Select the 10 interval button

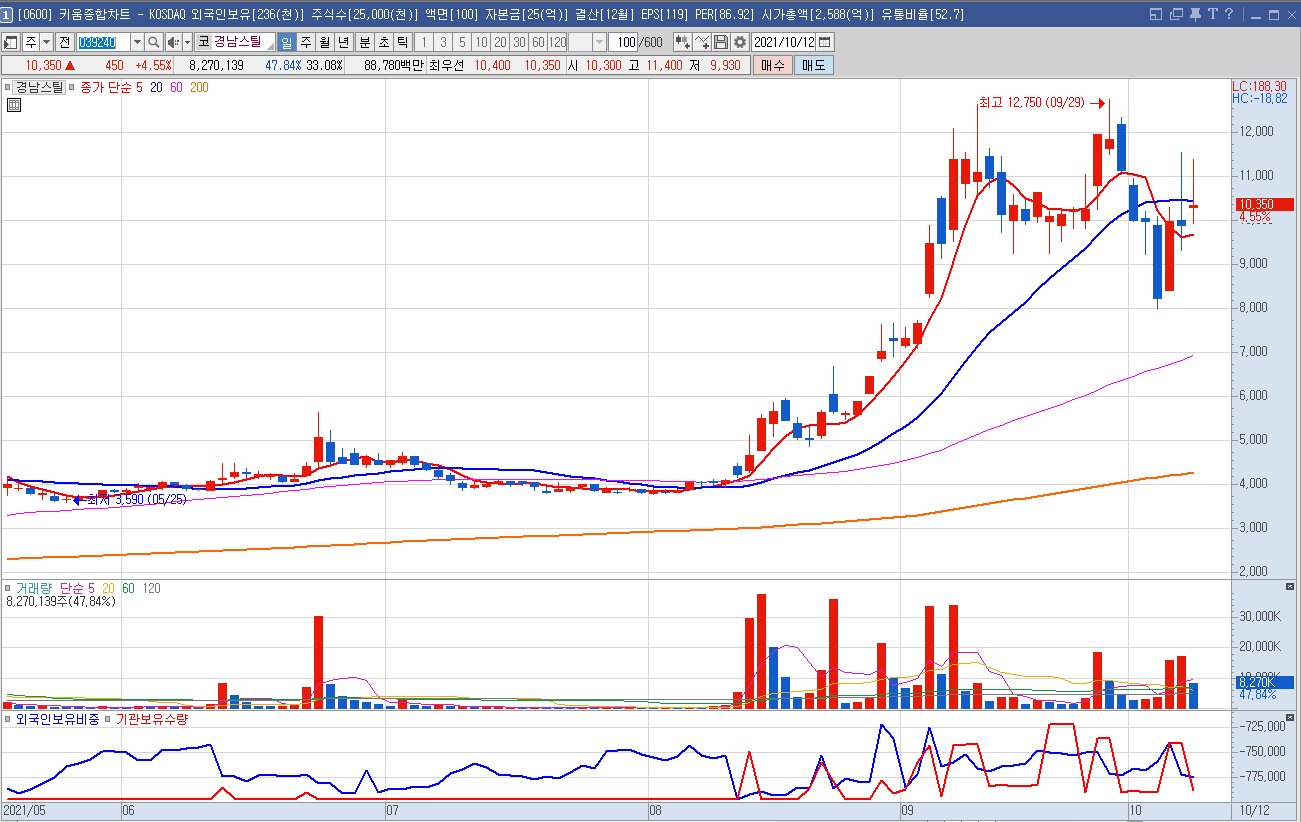[481, 42]
